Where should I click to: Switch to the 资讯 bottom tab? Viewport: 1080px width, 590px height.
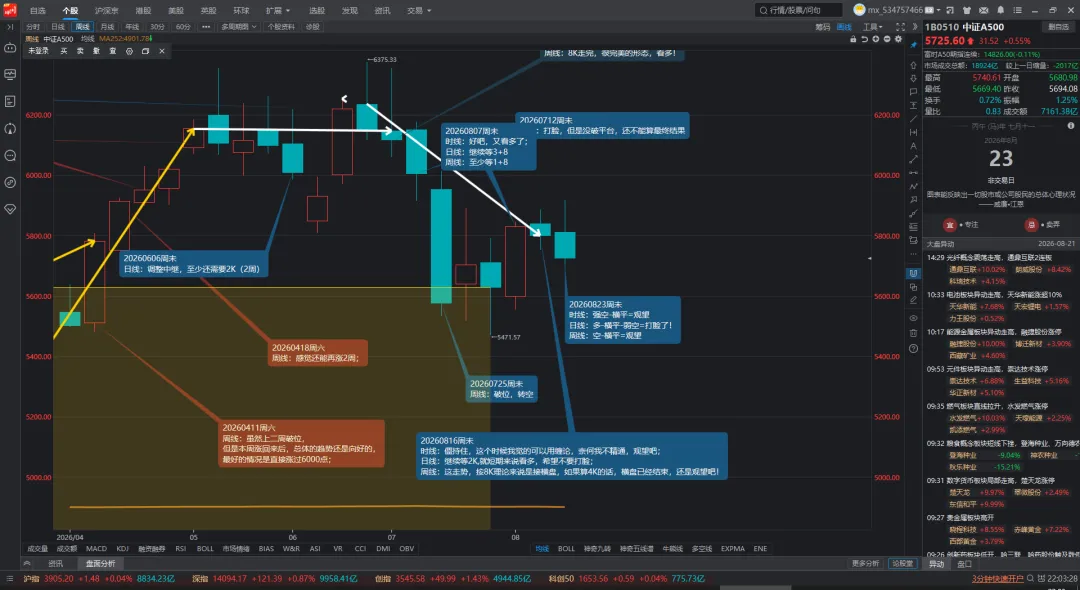(55, 564)
